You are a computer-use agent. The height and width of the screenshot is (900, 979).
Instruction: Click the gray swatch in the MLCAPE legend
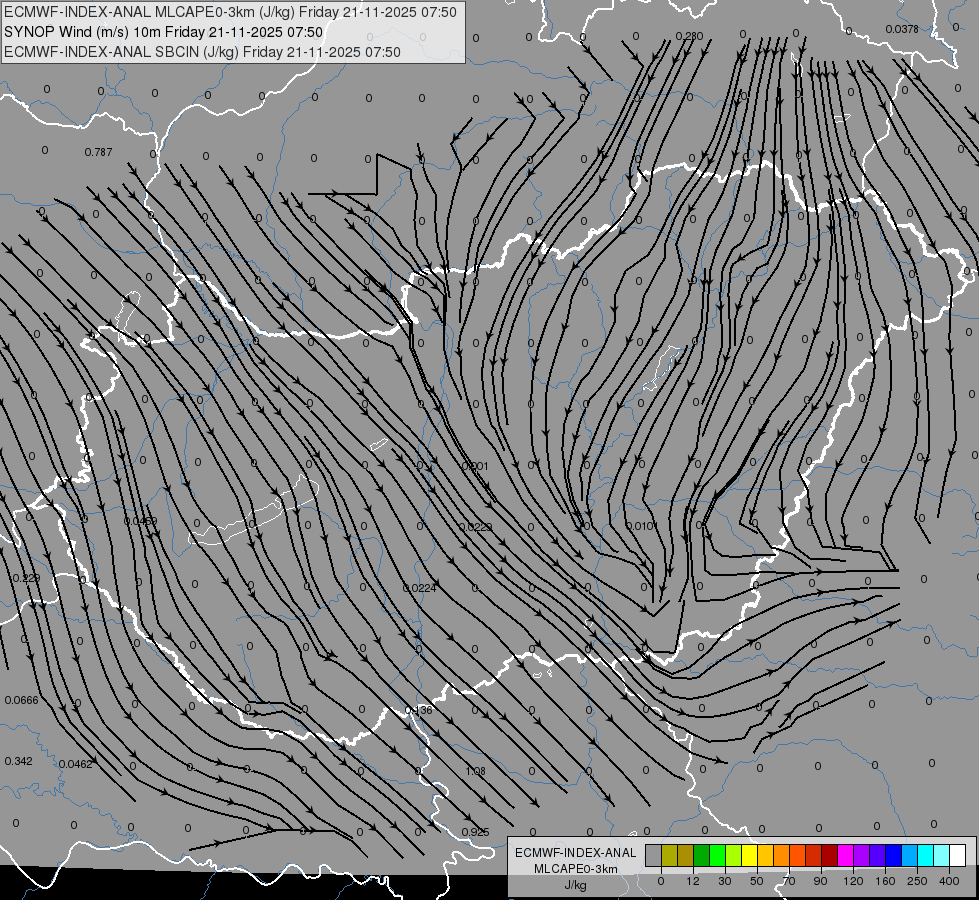click(x=654, y=856)
